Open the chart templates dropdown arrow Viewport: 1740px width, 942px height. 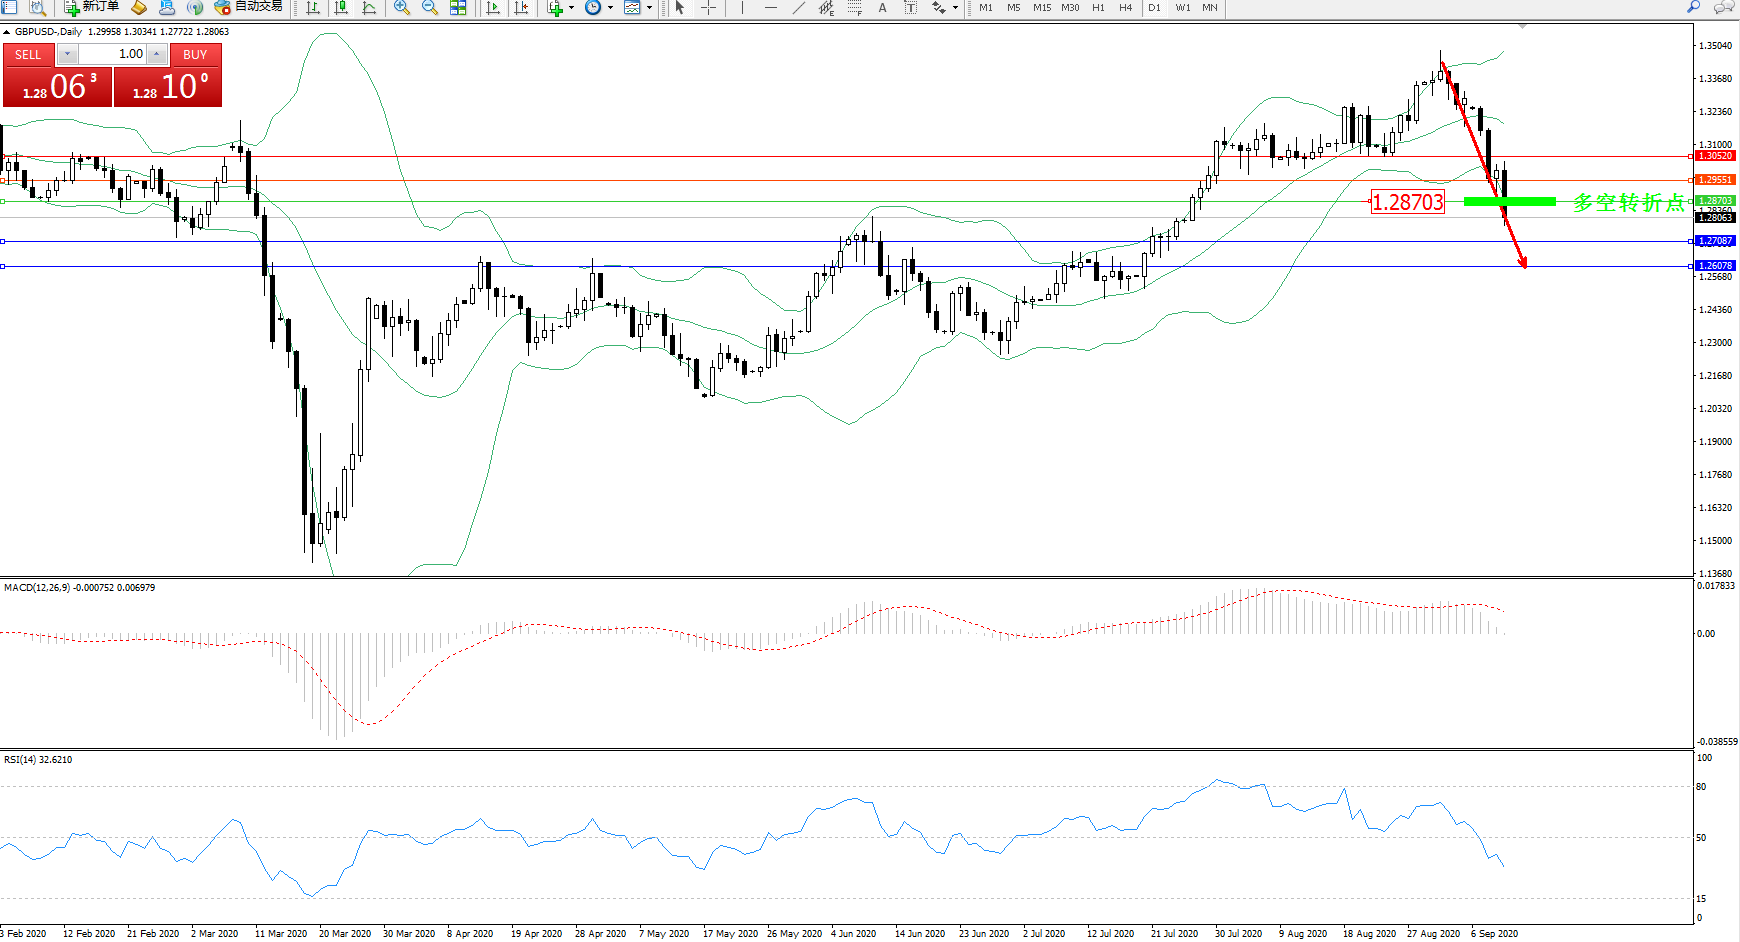tap(650, 8)
